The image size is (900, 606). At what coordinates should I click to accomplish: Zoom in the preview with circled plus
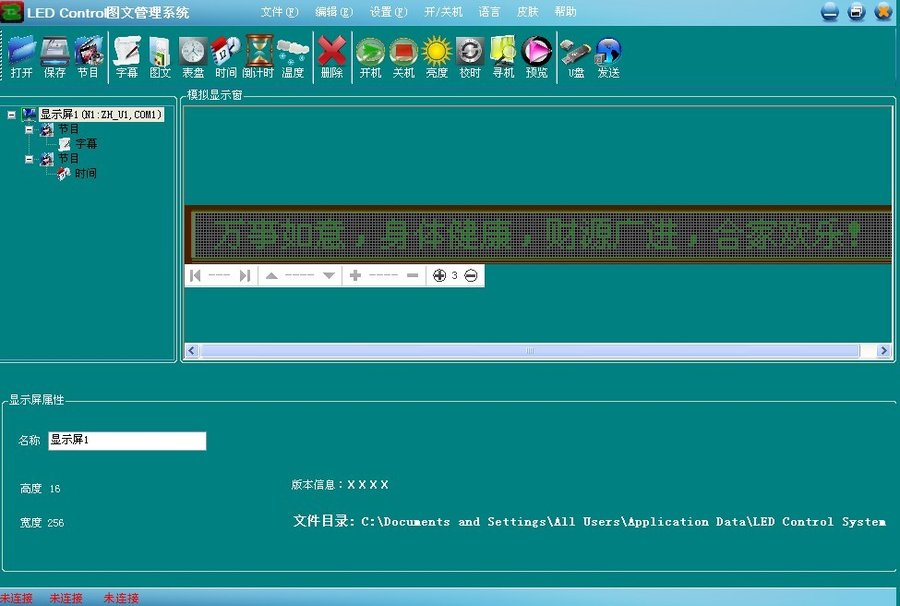point(439,276)
